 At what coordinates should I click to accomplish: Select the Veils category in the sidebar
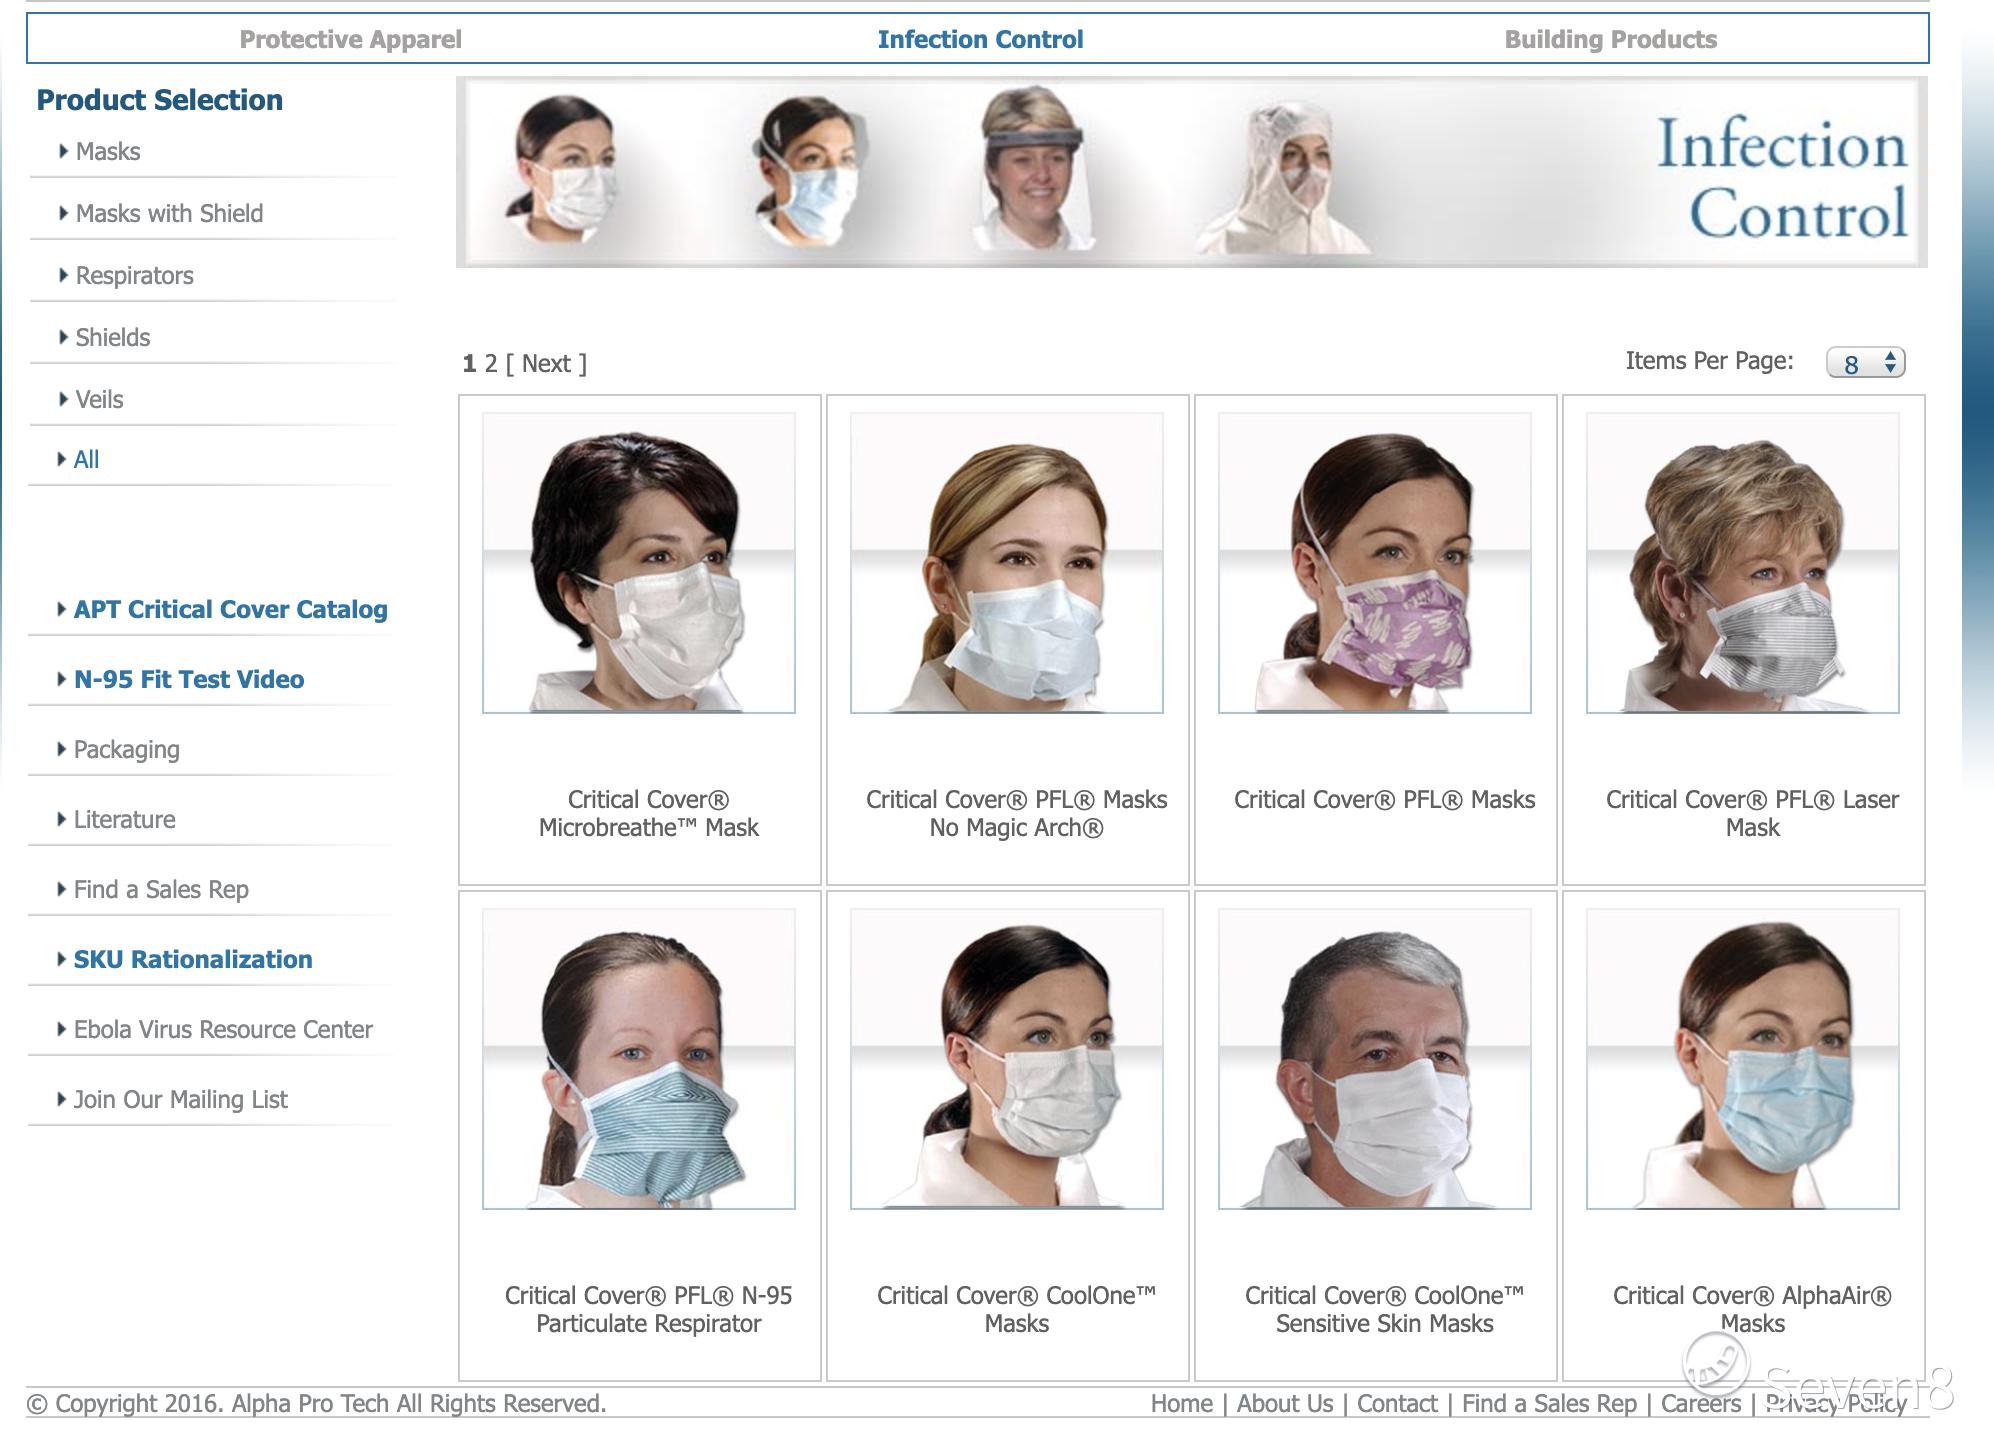click(x=99, y=400)
